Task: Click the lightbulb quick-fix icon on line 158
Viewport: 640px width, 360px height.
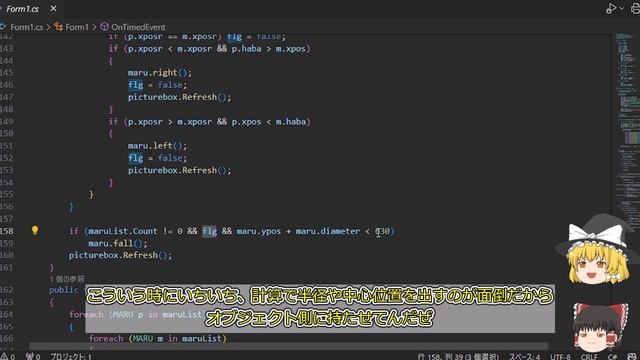Action: [x=35, y=230]
